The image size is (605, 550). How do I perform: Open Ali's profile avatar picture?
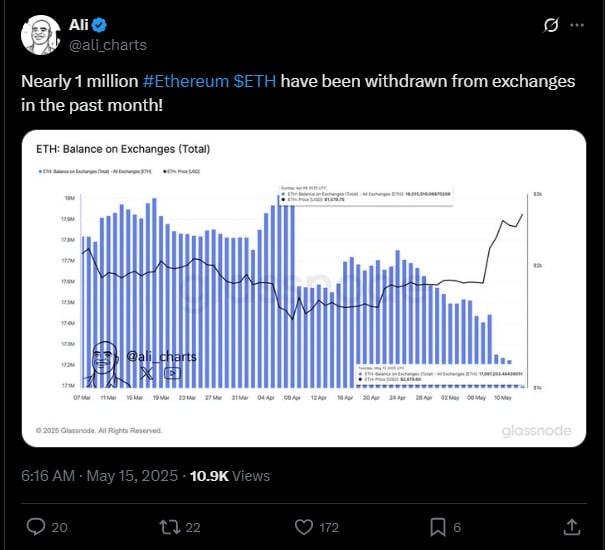click(x=40, y=35)
